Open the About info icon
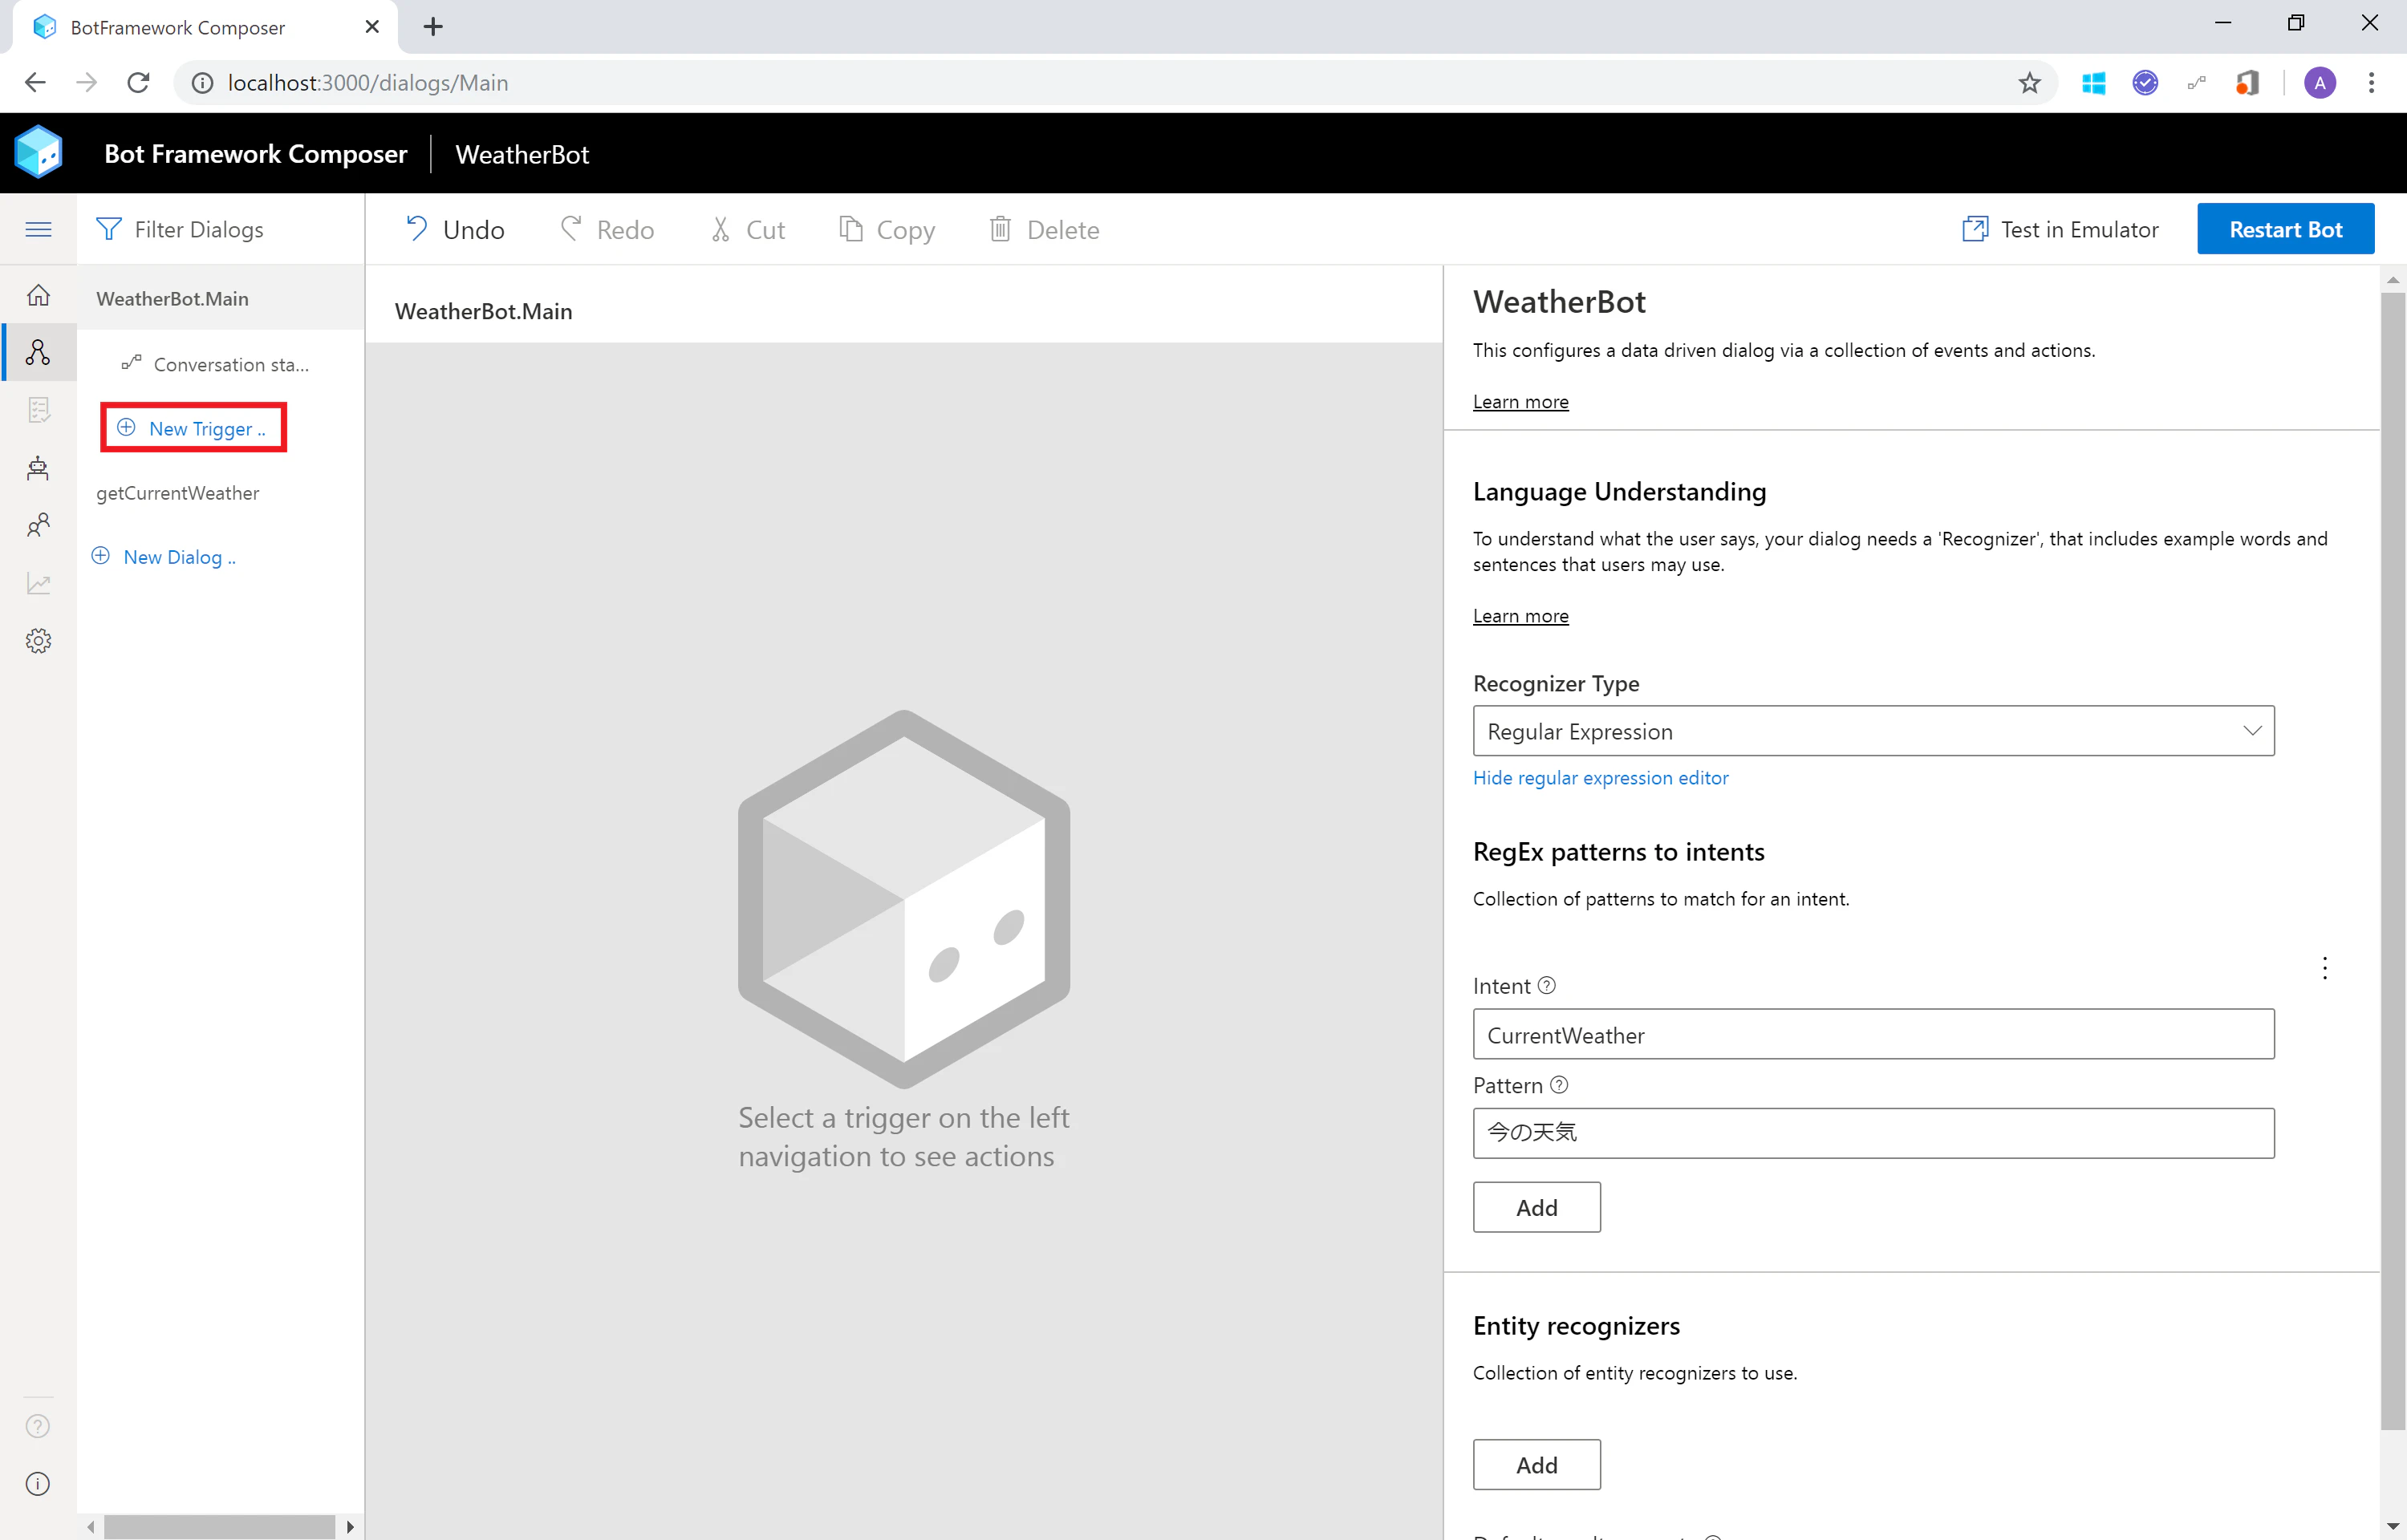Screen dimensions: 2407x1540 click(38, 1484)
